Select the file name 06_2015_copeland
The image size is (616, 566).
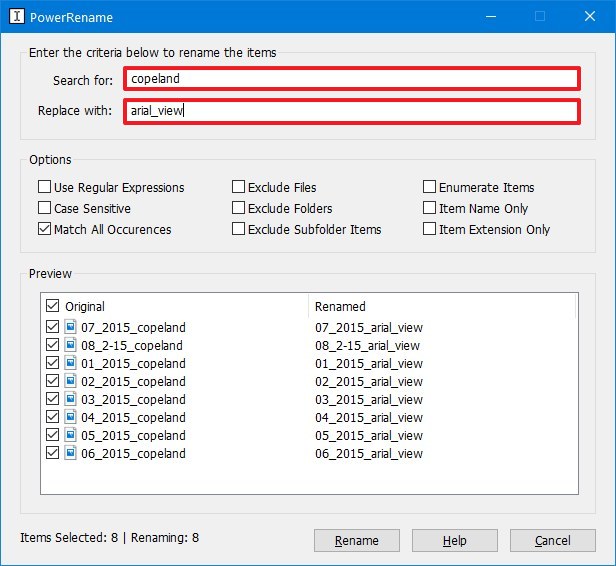(133, 454)
